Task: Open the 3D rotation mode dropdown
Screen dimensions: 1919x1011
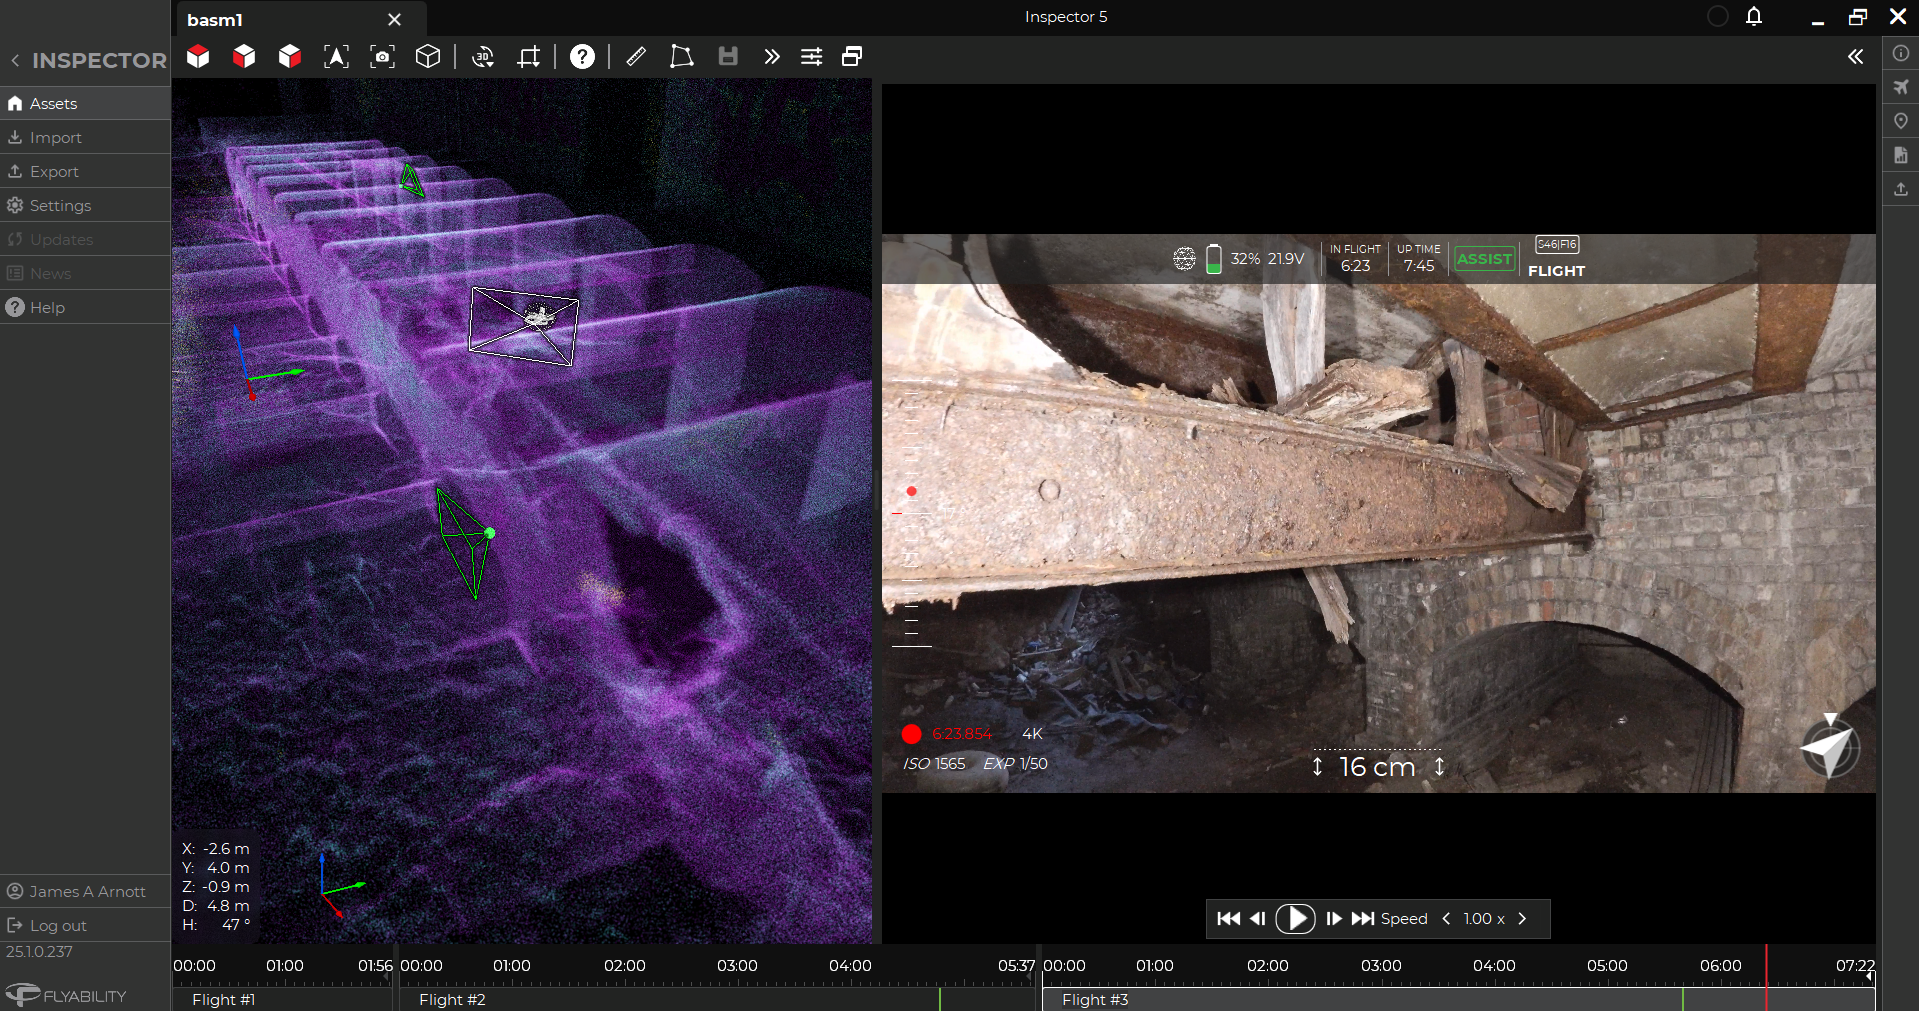Action: coord(483,57)
